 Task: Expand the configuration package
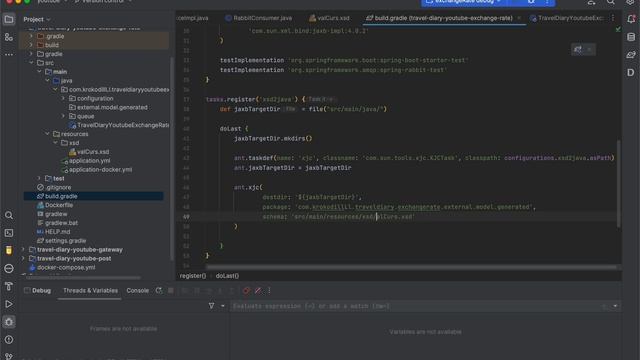click(x=63, y=98)
